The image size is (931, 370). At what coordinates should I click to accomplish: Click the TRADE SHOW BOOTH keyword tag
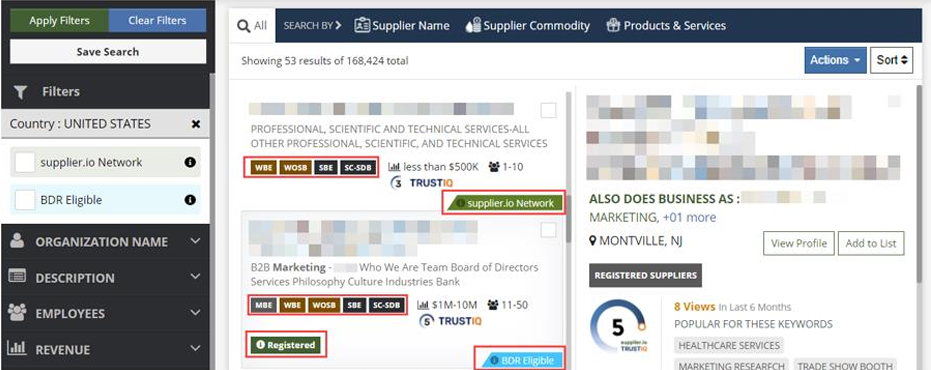click(x=844, y=365)
